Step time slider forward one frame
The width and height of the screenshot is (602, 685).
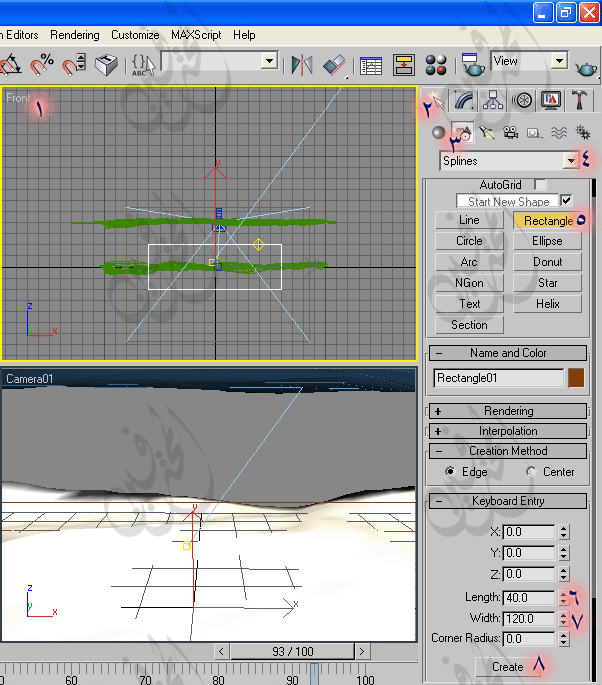[x=362, y=652]
